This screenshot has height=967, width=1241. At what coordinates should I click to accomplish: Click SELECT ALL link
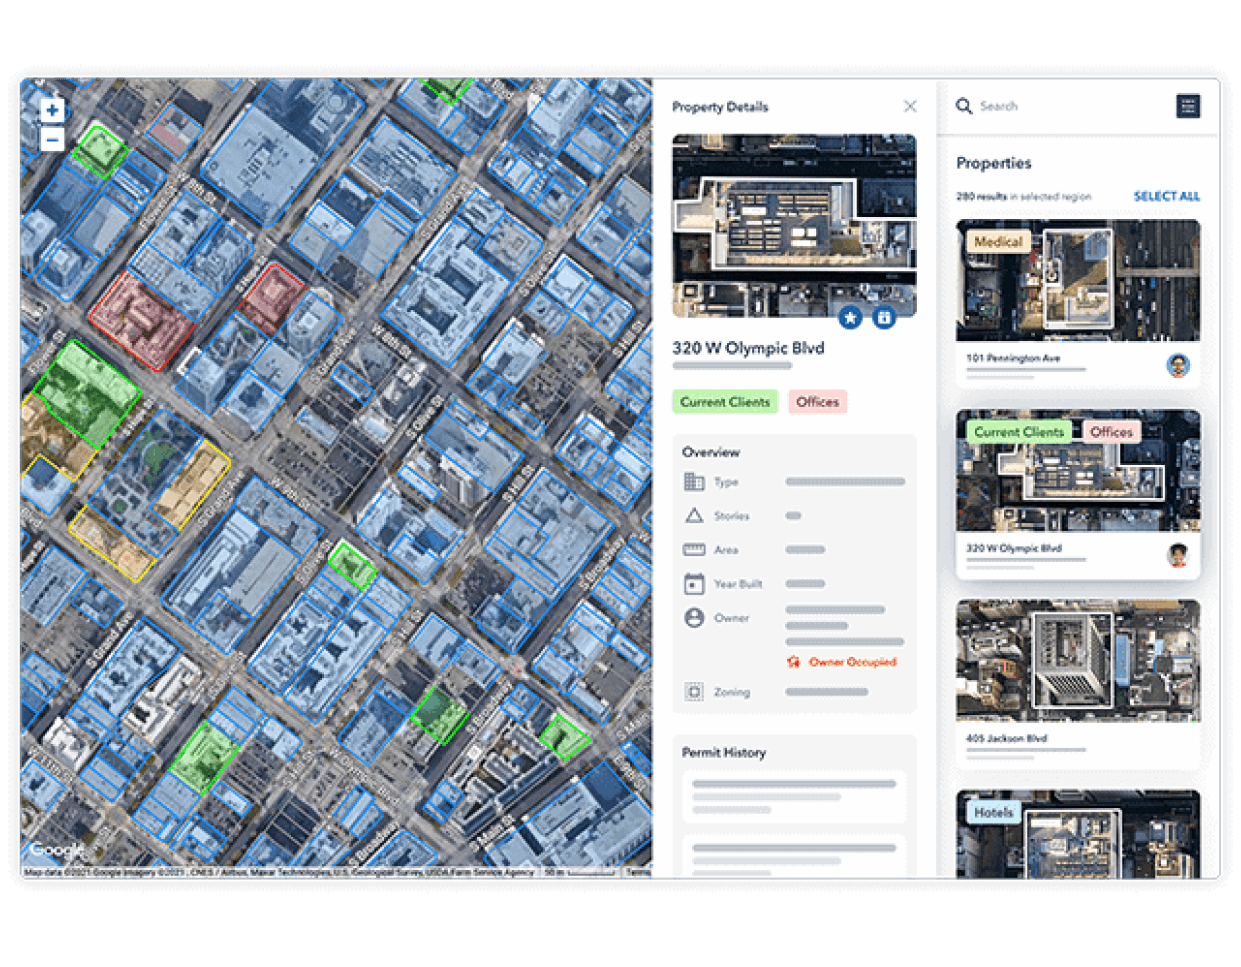(1166, 196)
